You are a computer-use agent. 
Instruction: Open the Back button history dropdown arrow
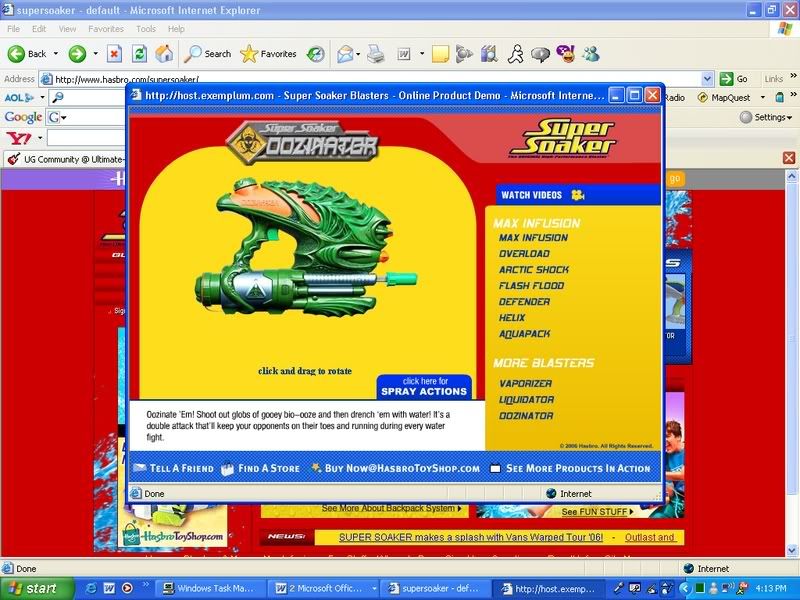tap(56, 54)
